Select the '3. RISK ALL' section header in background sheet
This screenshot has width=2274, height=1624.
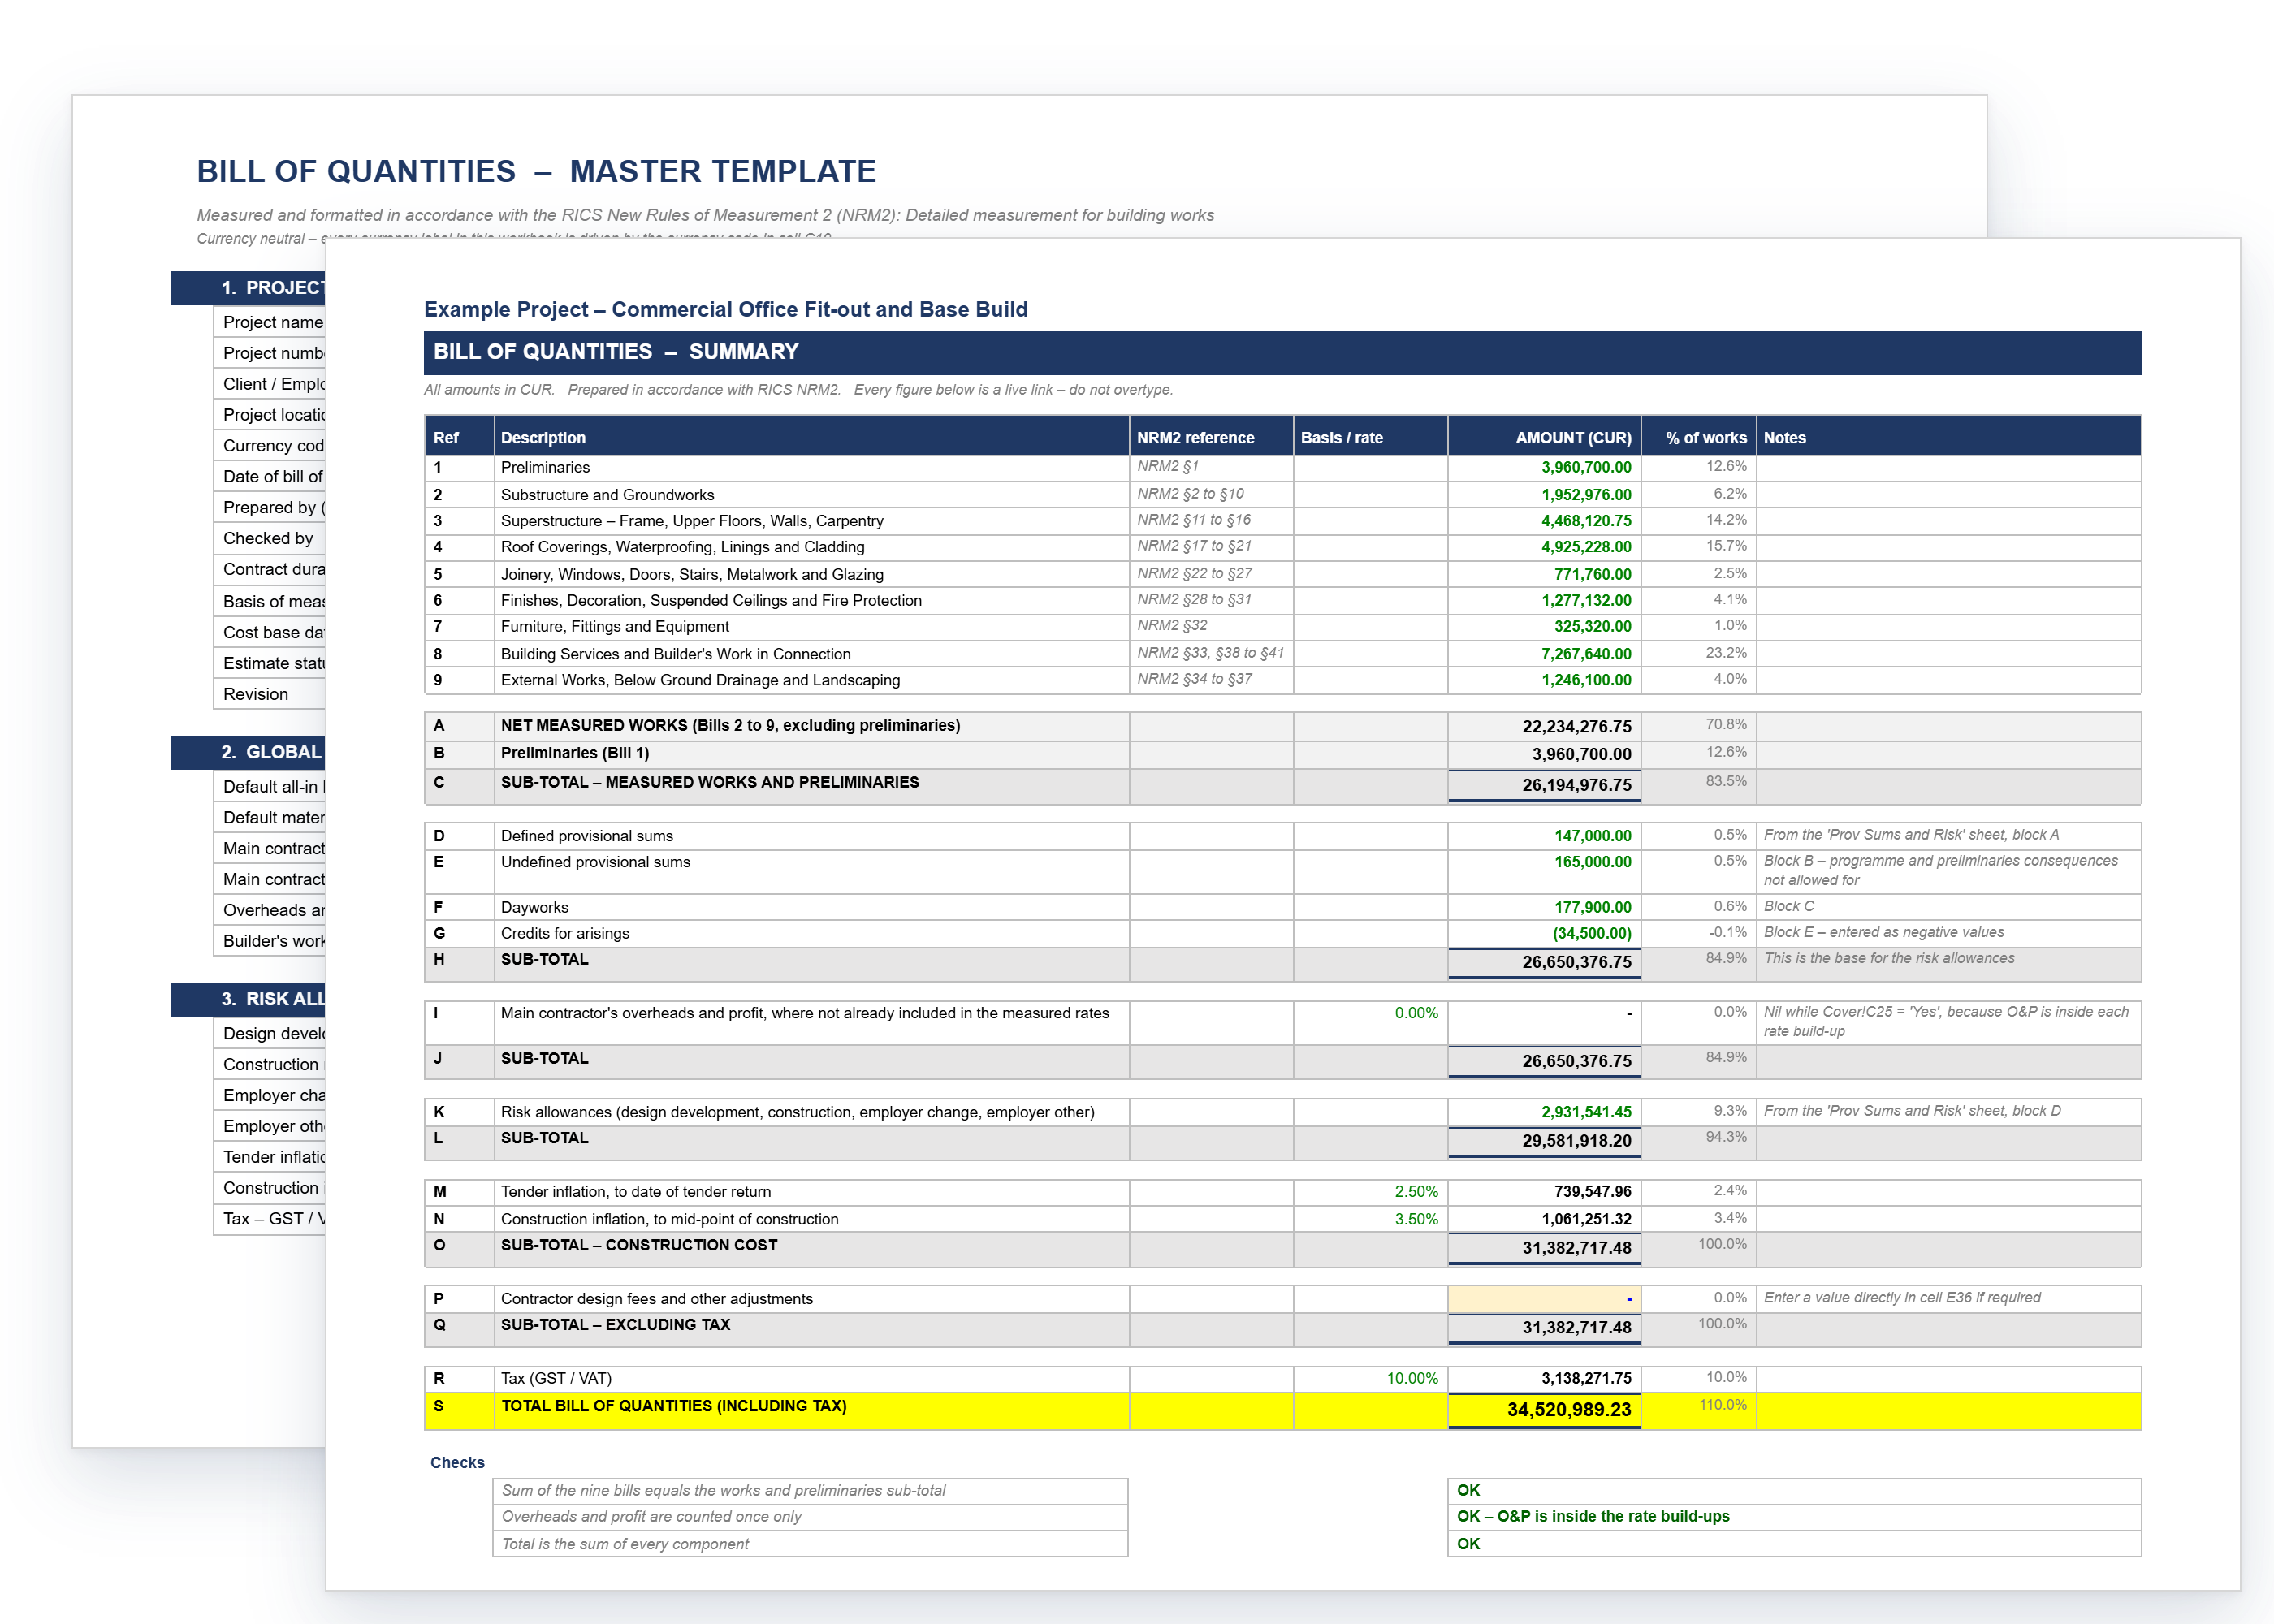248,999
